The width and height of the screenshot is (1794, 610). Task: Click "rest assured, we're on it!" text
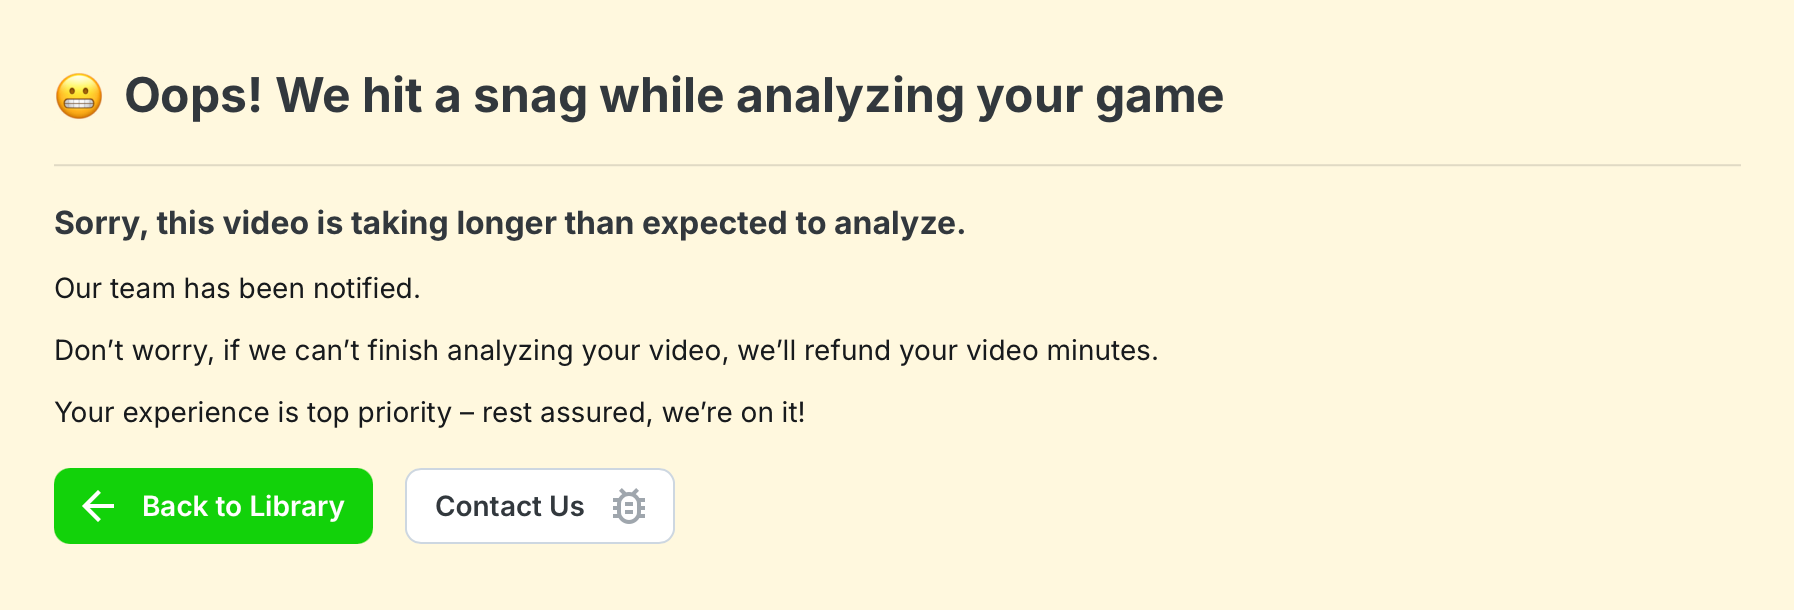[643, 412]
